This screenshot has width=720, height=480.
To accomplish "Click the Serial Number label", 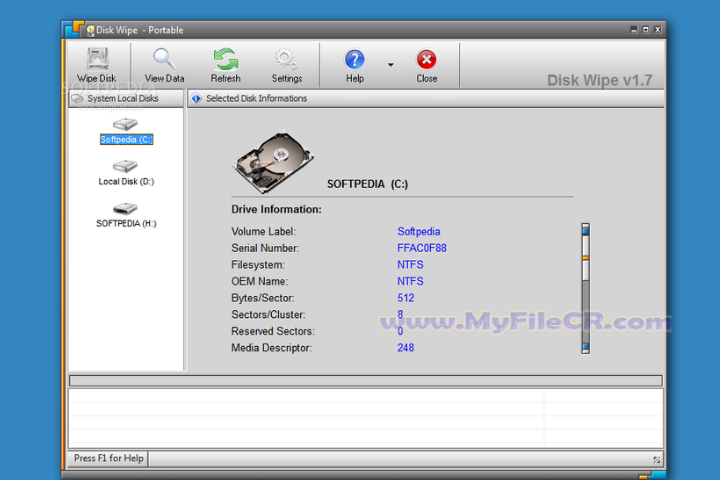I will point(265,248).
